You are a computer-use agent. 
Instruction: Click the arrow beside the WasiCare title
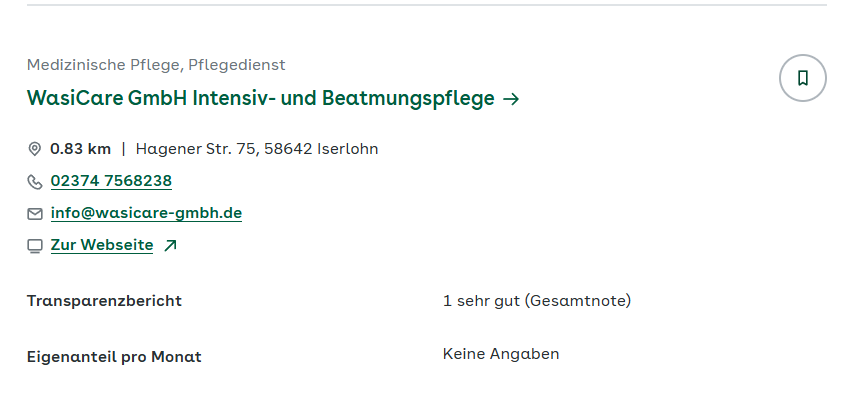click(x=511, y=99)
